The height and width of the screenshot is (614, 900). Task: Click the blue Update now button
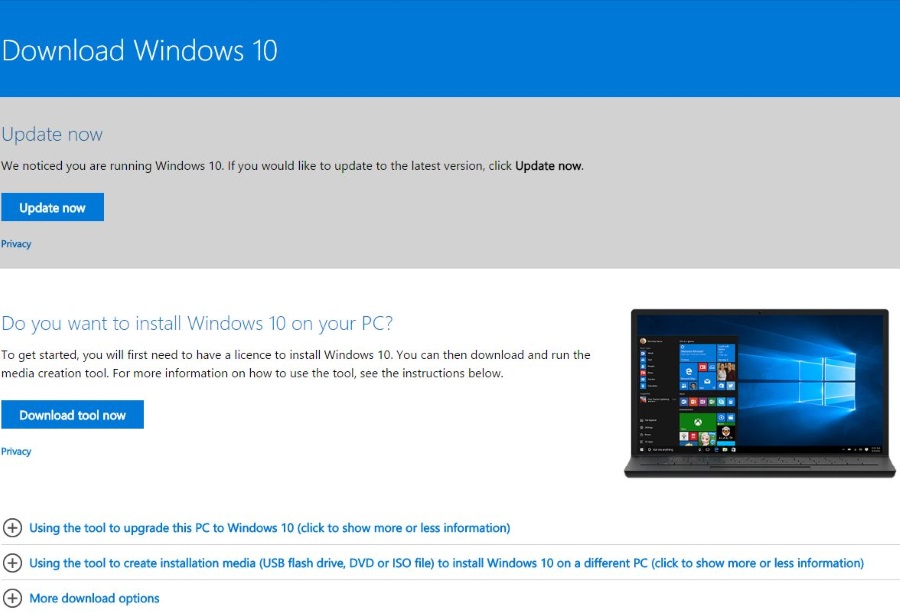pos(52,207)
